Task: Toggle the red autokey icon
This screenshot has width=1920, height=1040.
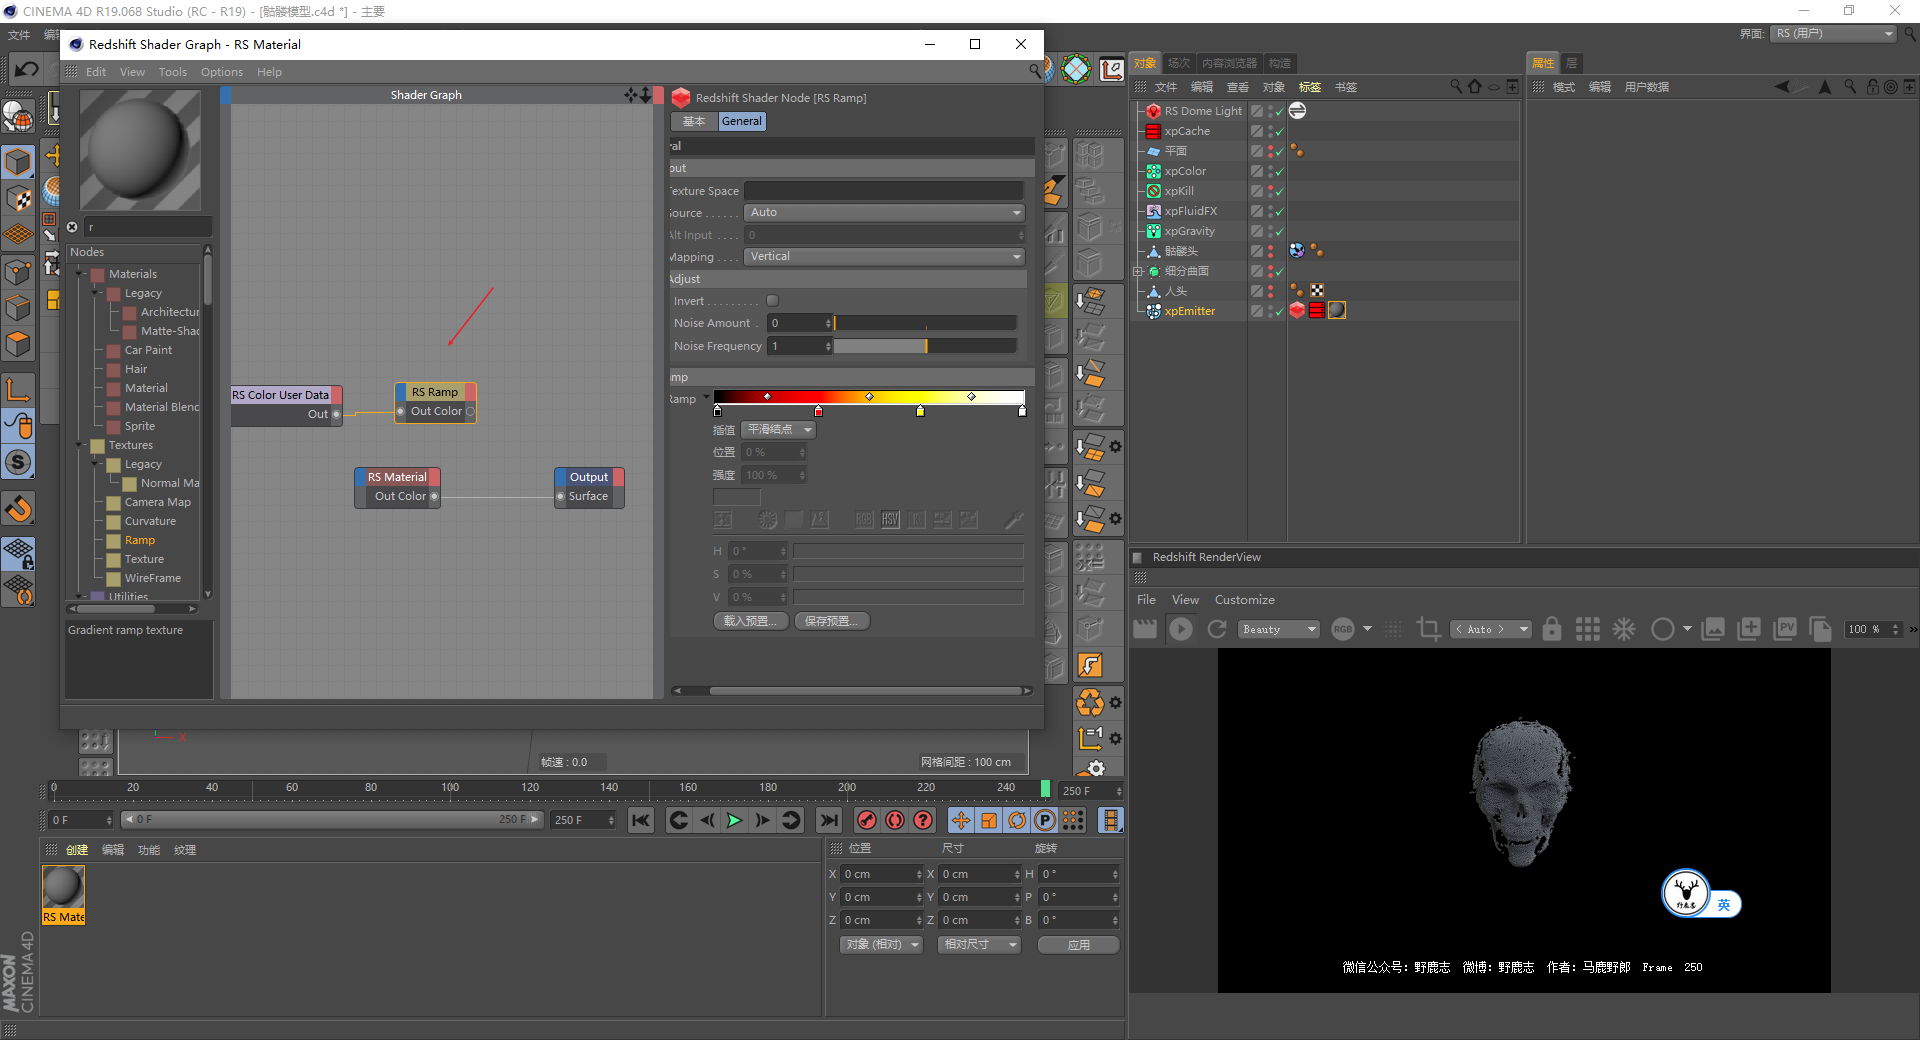Action: click(895, 821)
